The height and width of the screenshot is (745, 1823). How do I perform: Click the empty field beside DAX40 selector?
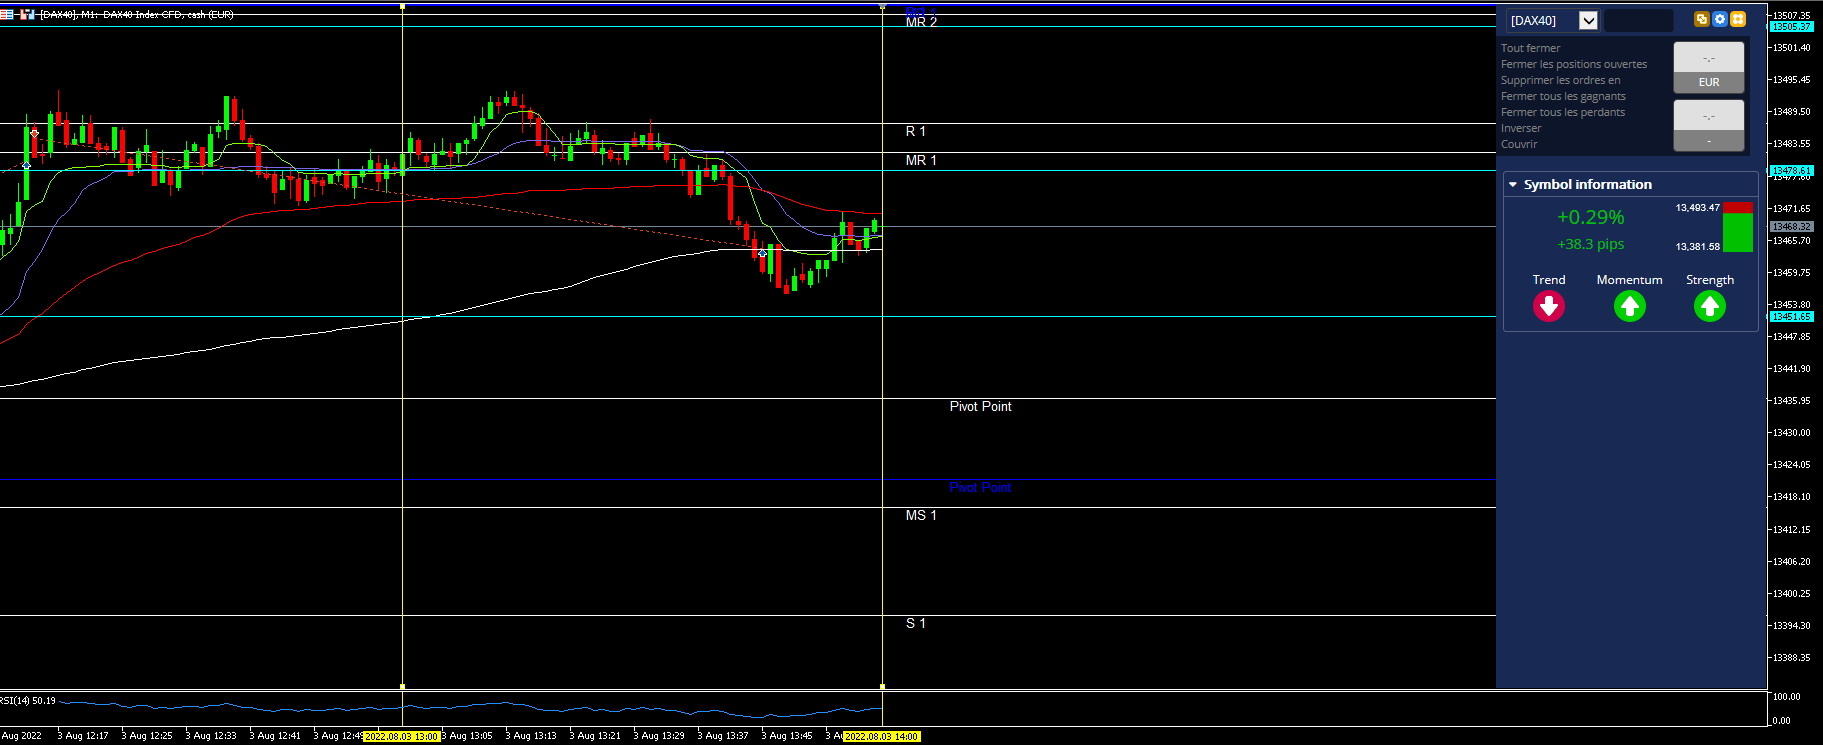click(x=1638, y=20)
